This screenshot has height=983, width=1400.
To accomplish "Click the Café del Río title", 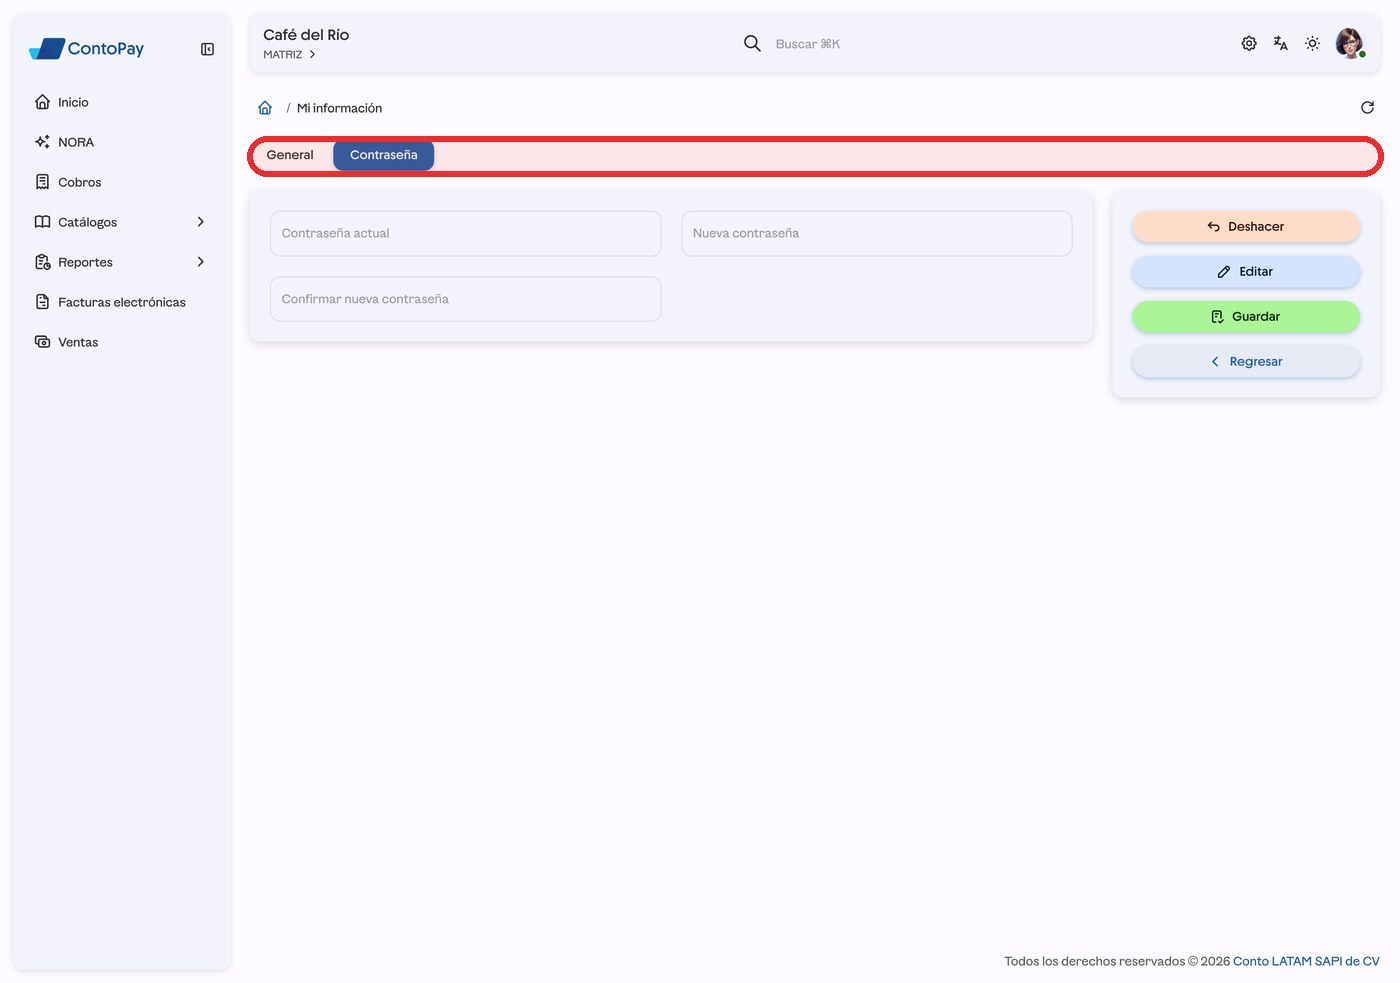I will click(x=306, y=35).
